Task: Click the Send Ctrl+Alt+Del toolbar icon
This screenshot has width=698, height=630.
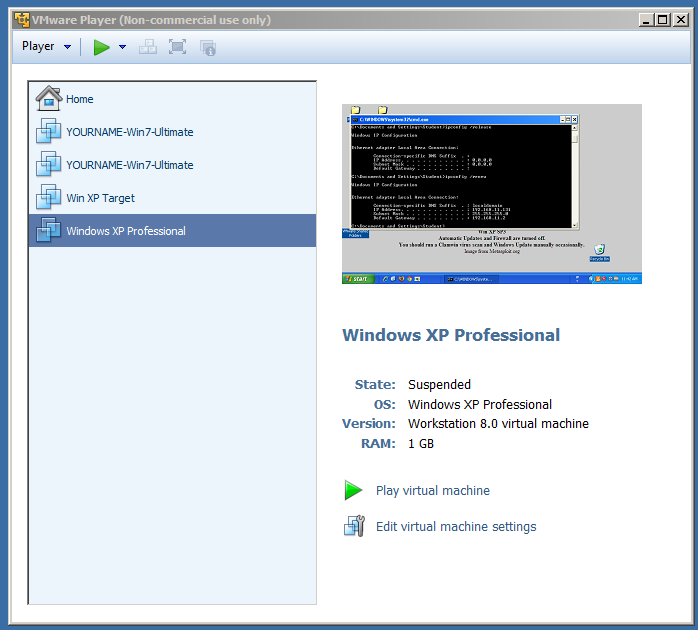Action: pyautogui.click(x=148, y=47)
